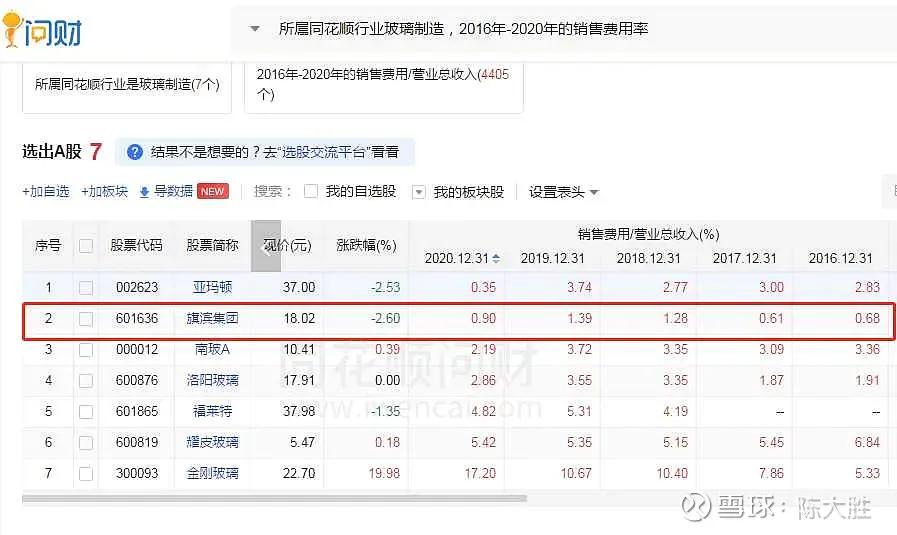Click stock code 601865
Screen dimensions: 897x535
coord(137,411)
